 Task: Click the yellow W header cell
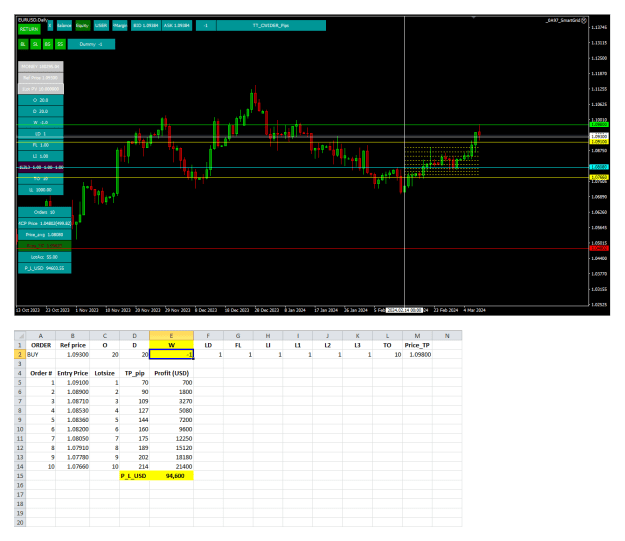point(171,345)
